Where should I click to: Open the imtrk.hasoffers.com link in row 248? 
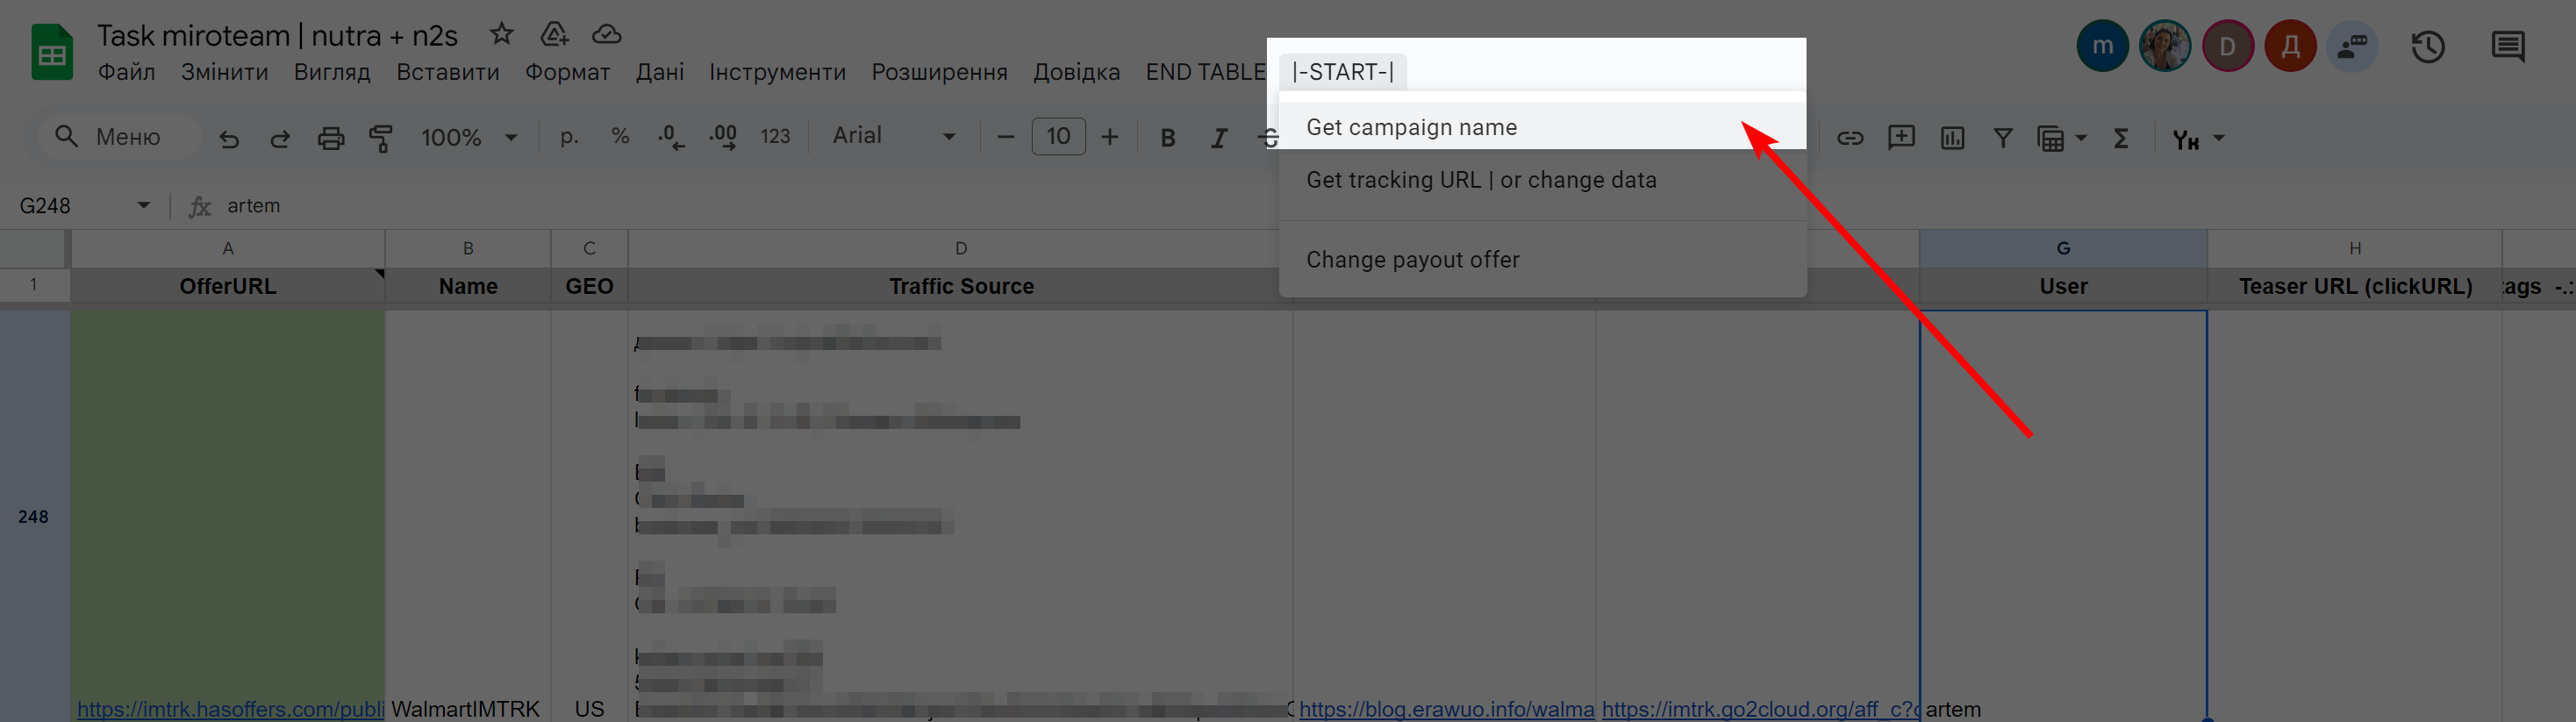[x=230, y=709]
